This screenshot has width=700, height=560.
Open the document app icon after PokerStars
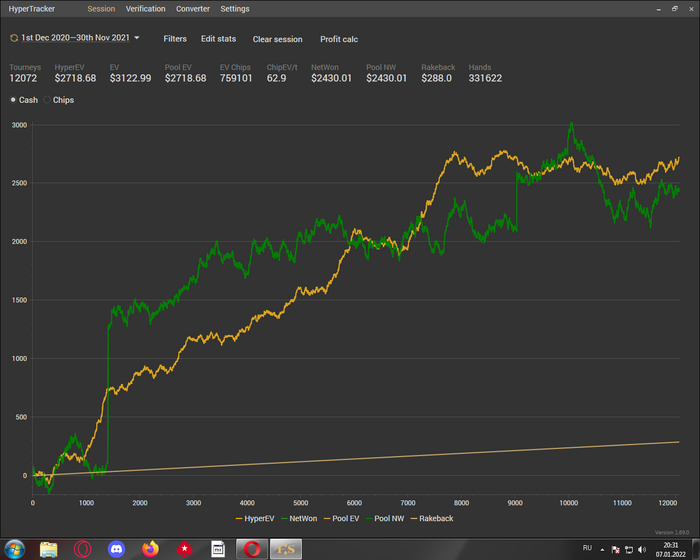[x=218, y=549]
